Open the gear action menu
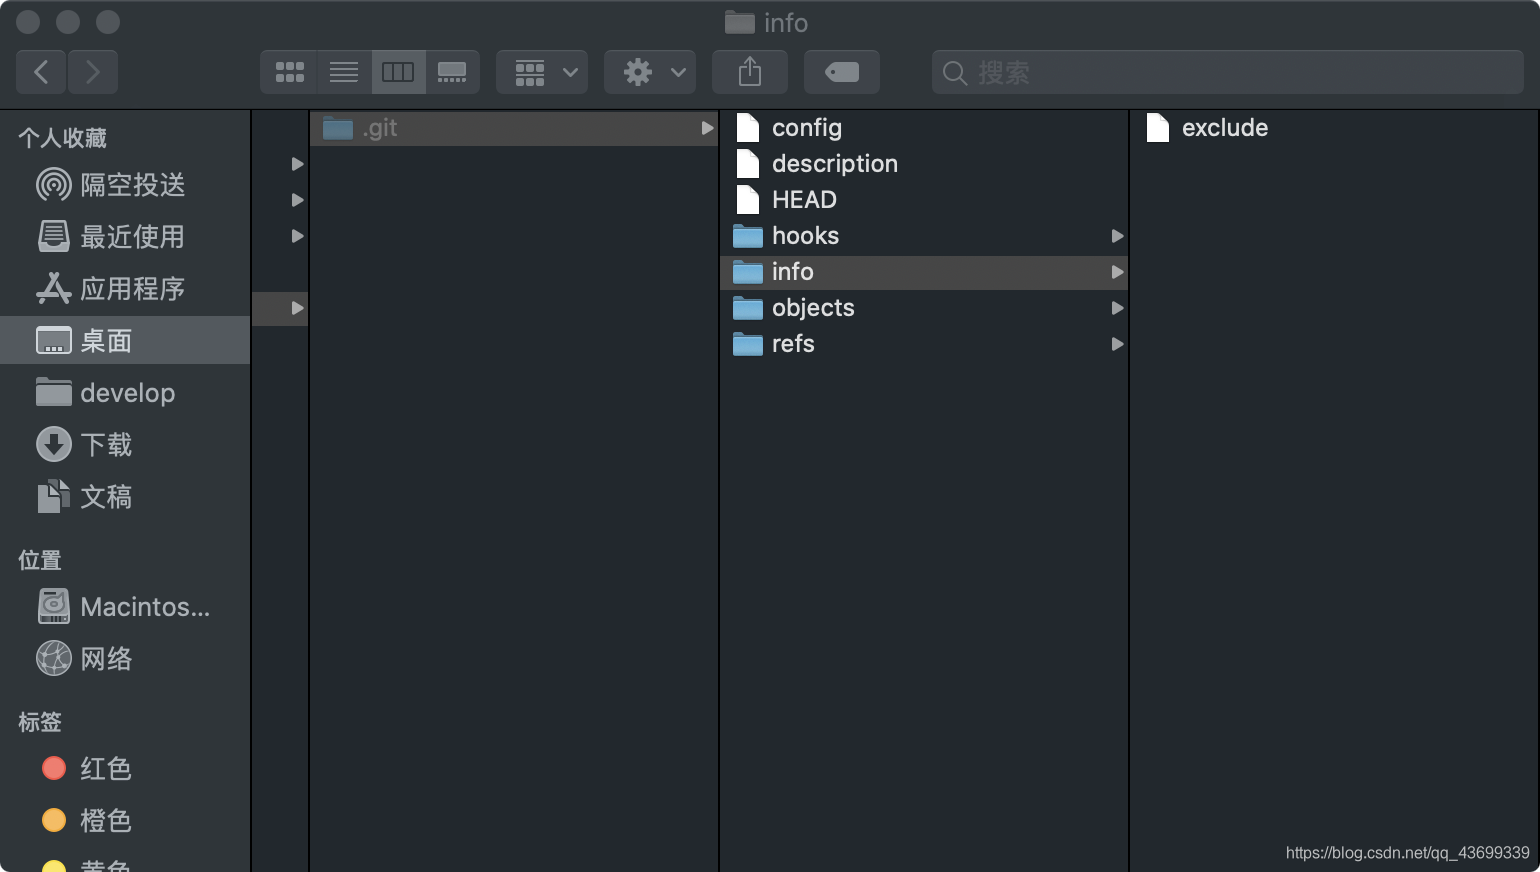1540x872 pixels. [650, 72]
